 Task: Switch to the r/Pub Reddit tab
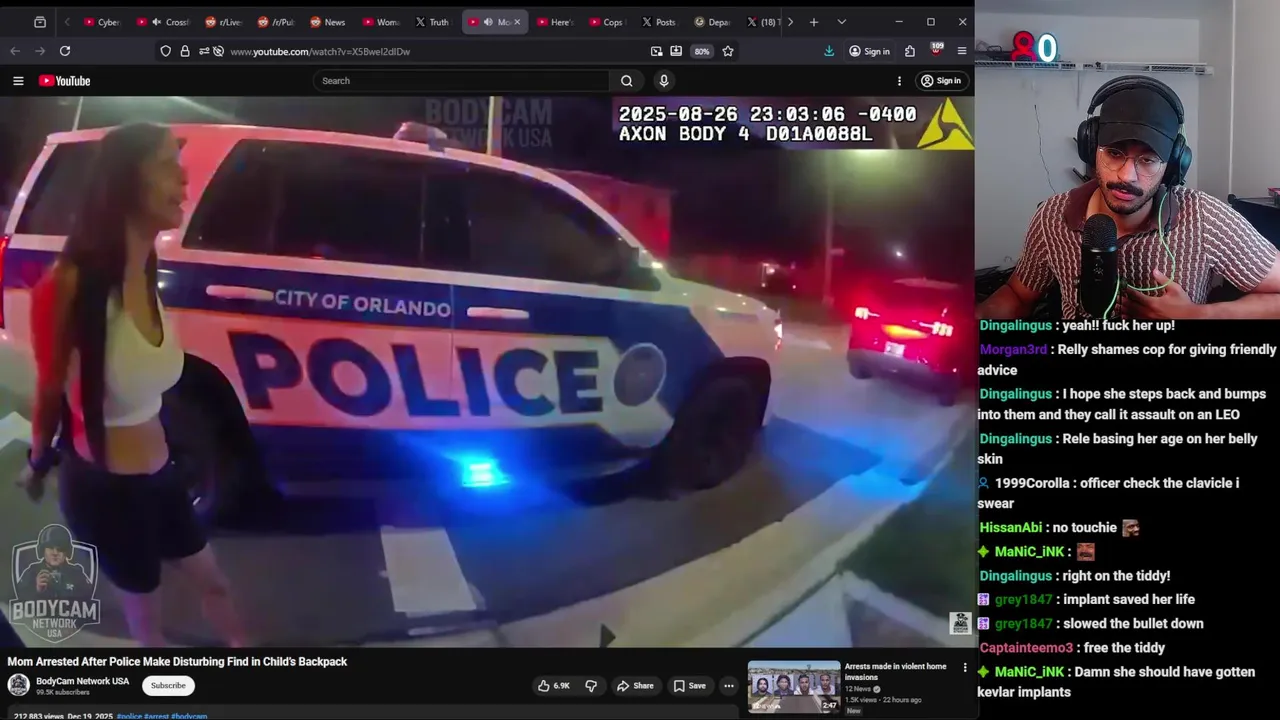(x=276, y=22)
